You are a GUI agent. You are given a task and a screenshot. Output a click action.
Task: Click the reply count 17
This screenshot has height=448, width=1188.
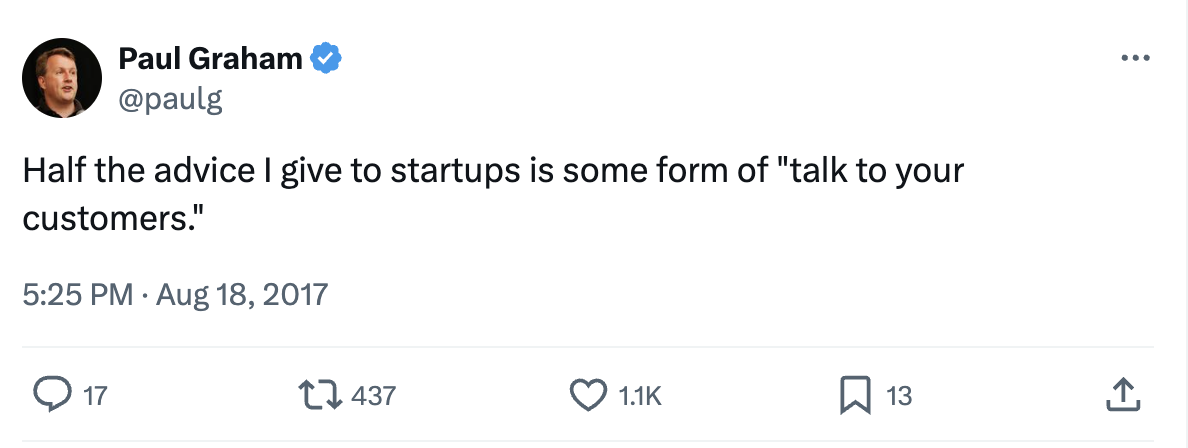coord(94,396)
